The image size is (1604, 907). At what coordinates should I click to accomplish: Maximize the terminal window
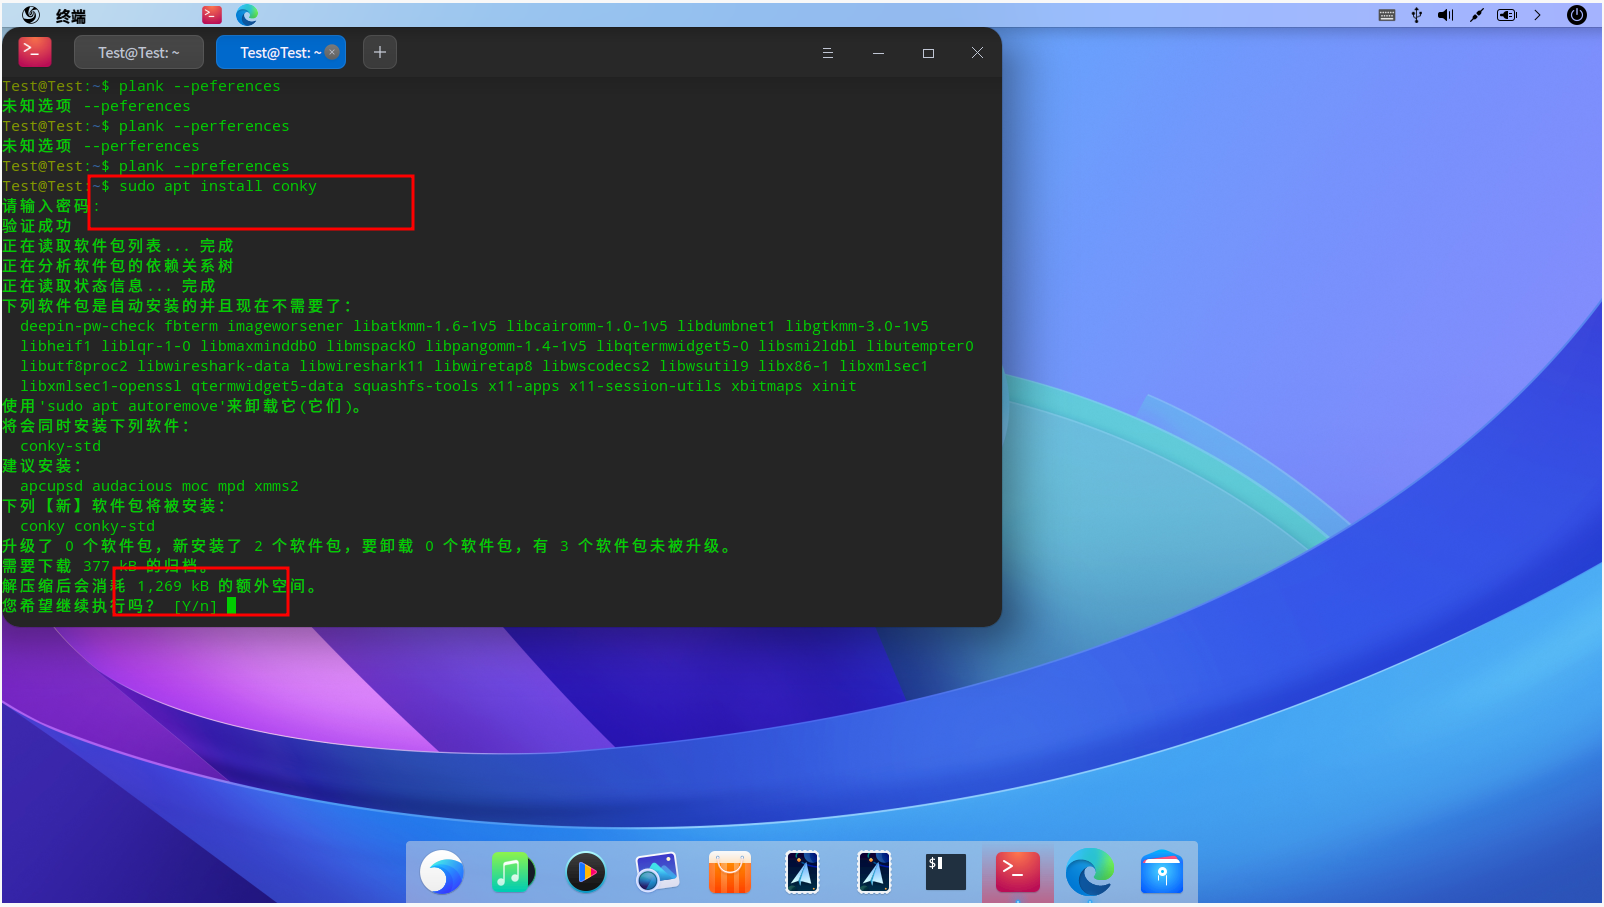pyautogui.click(x=928, y=53)
